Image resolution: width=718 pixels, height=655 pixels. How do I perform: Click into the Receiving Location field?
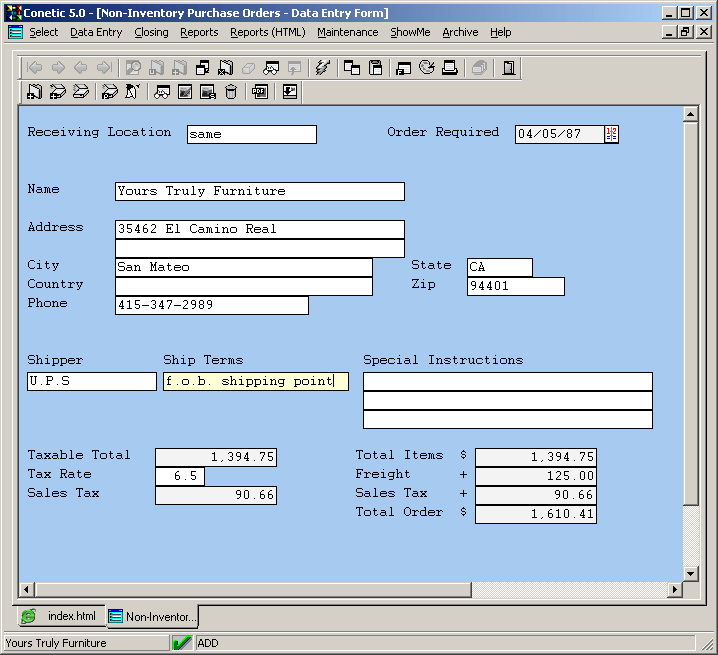251,134
